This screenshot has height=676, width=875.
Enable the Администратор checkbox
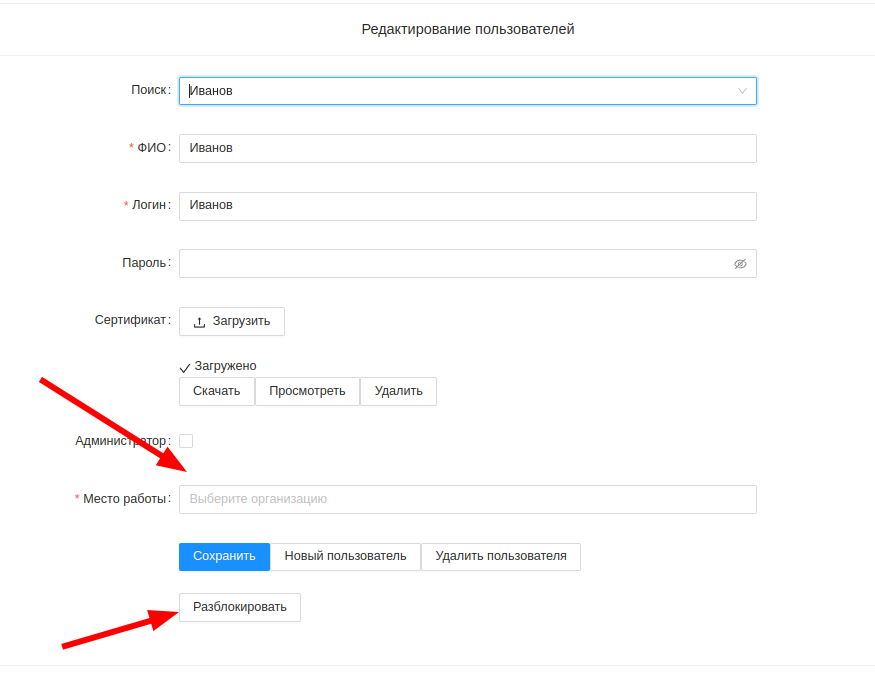186,441
